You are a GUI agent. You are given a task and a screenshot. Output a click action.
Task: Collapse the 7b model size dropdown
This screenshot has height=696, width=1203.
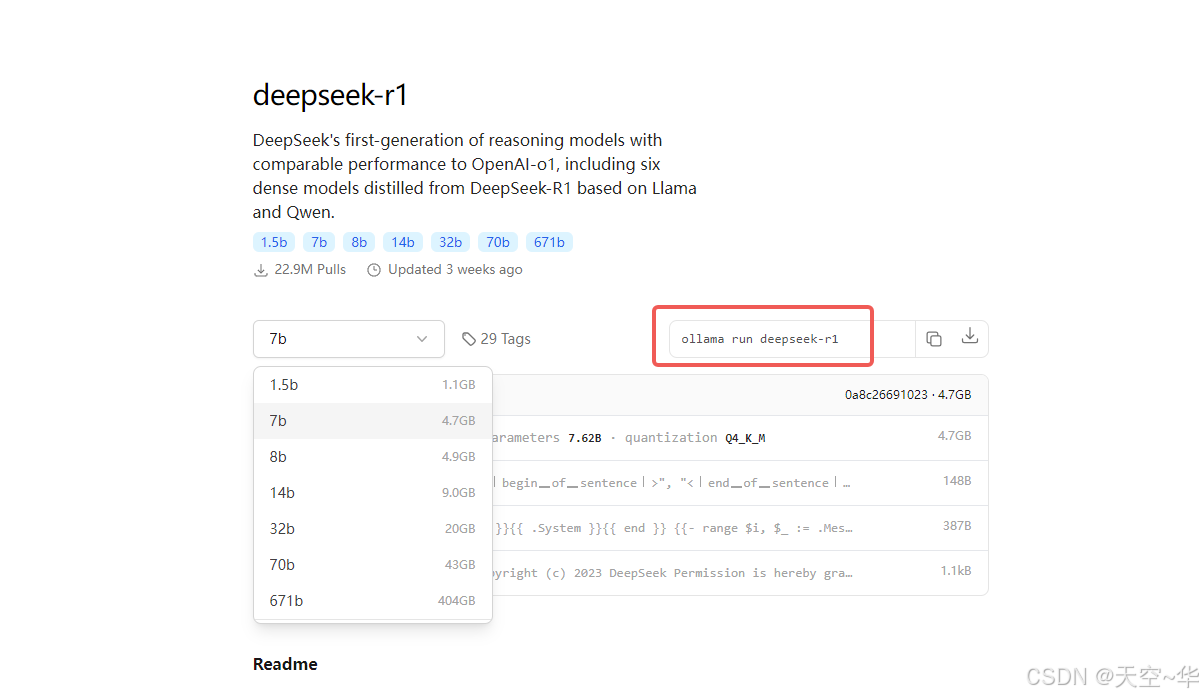tap(349, 339)
